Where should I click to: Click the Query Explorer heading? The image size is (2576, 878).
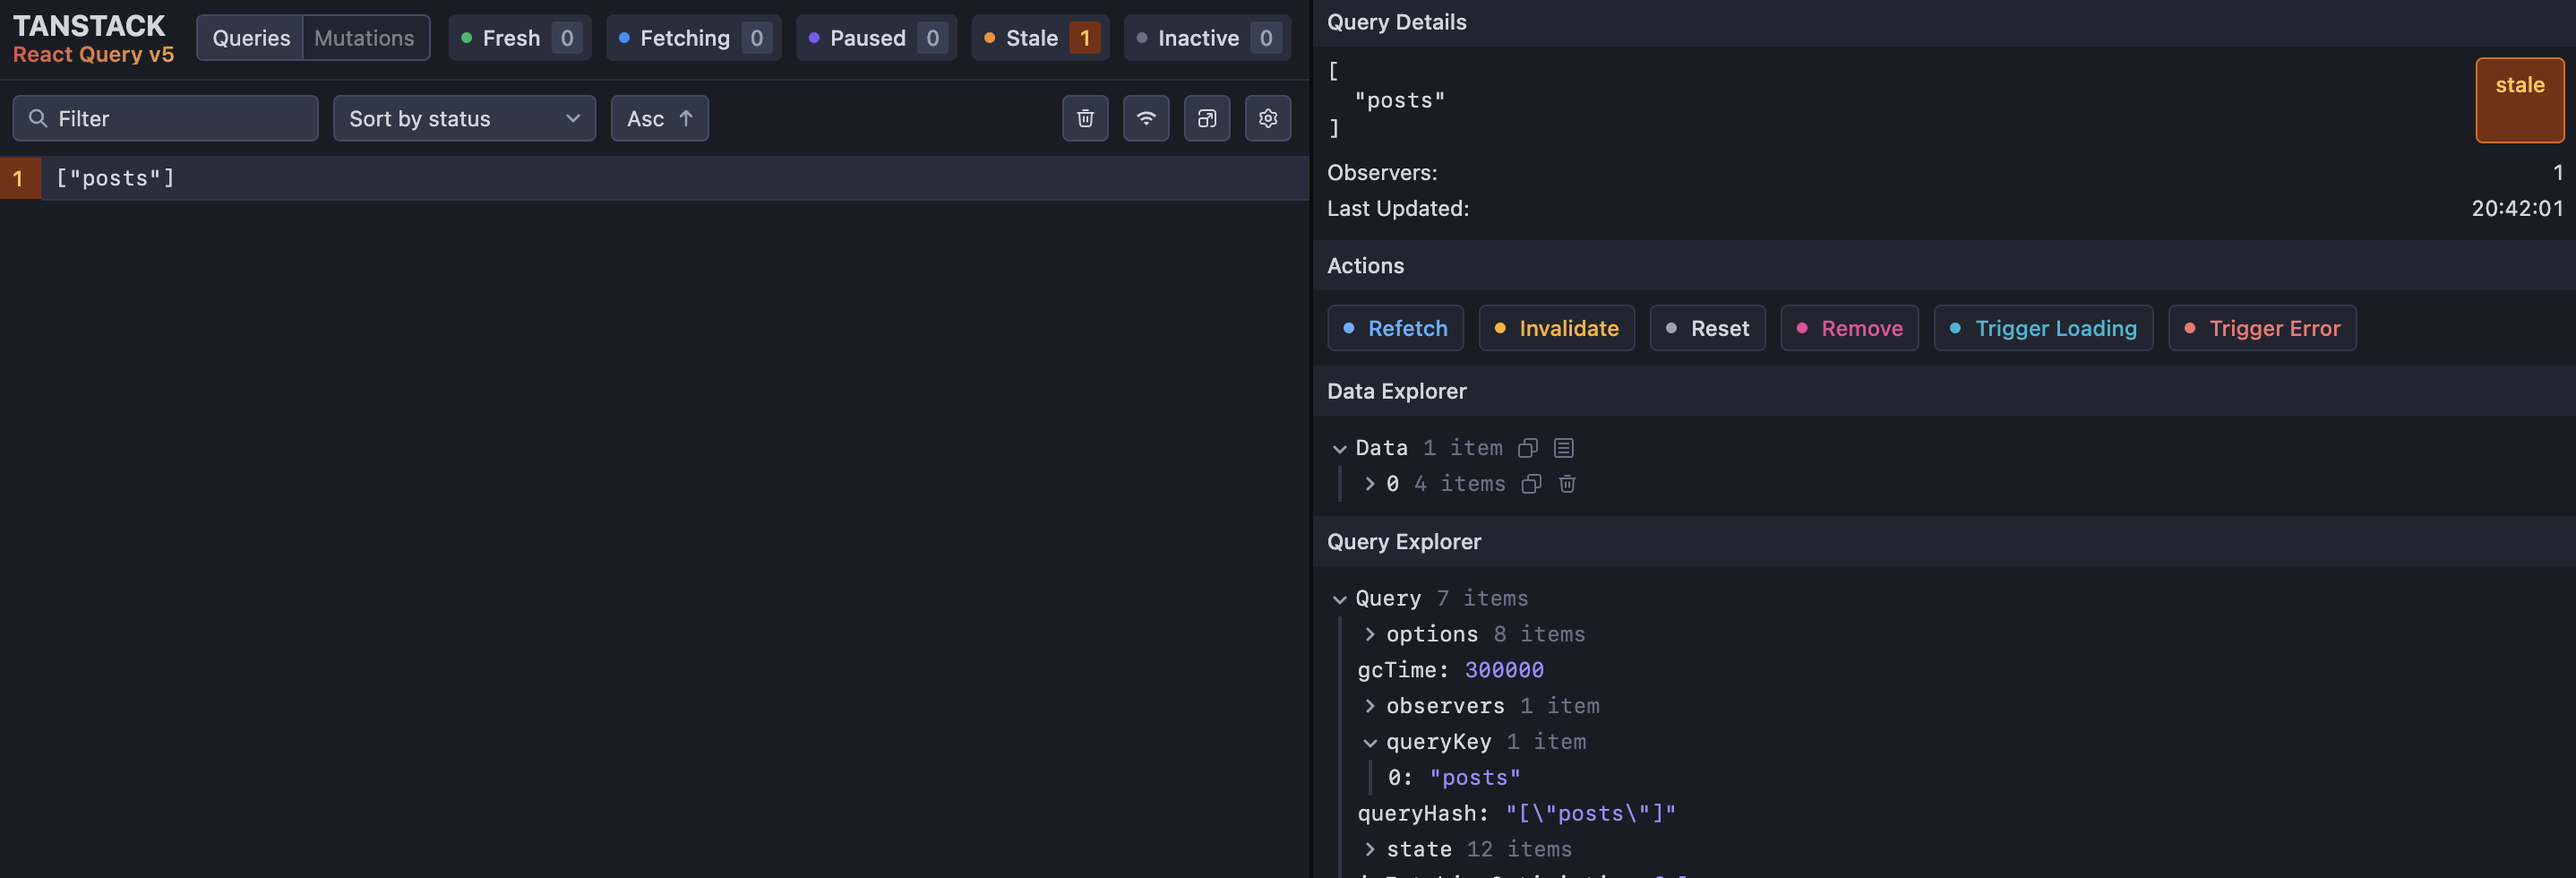(1404, 541)
